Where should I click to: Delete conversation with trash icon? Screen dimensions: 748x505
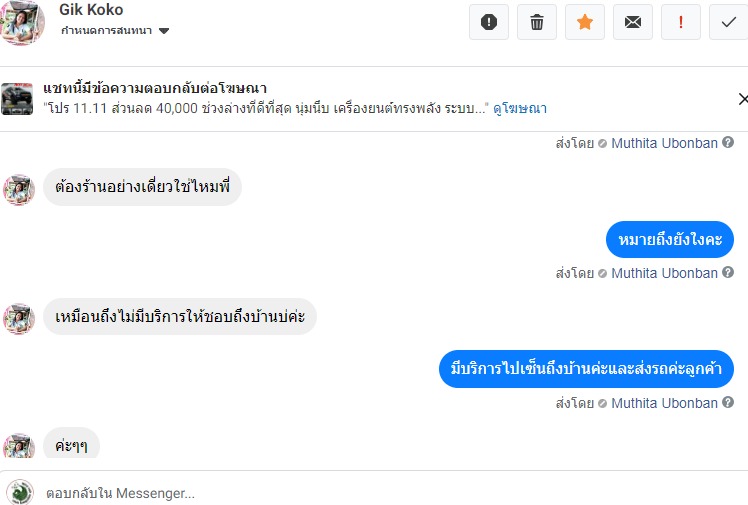(537, 21)
